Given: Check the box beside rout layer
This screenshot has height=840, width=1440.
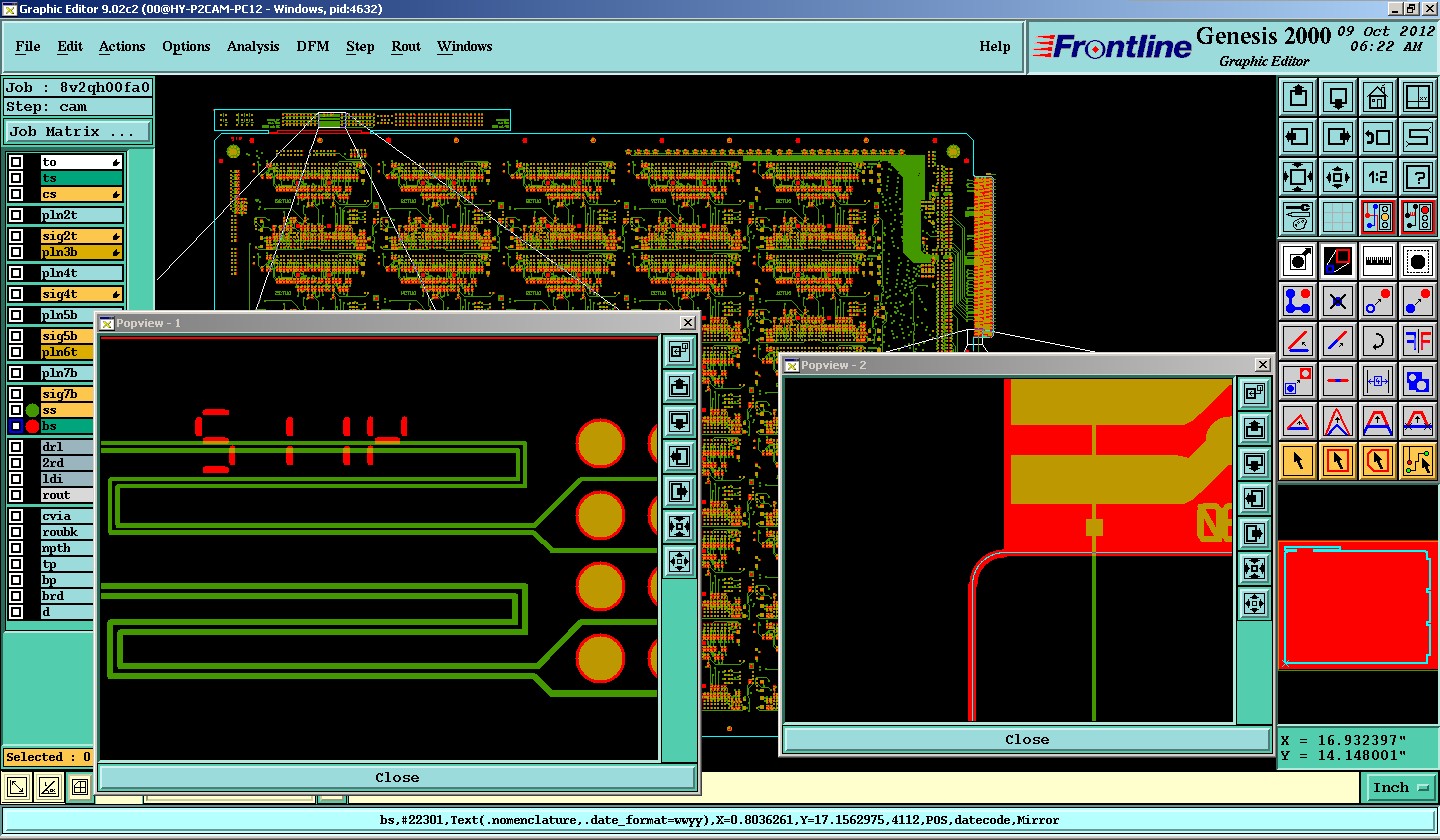Looking at the screenshot, I should pos(16,495).
